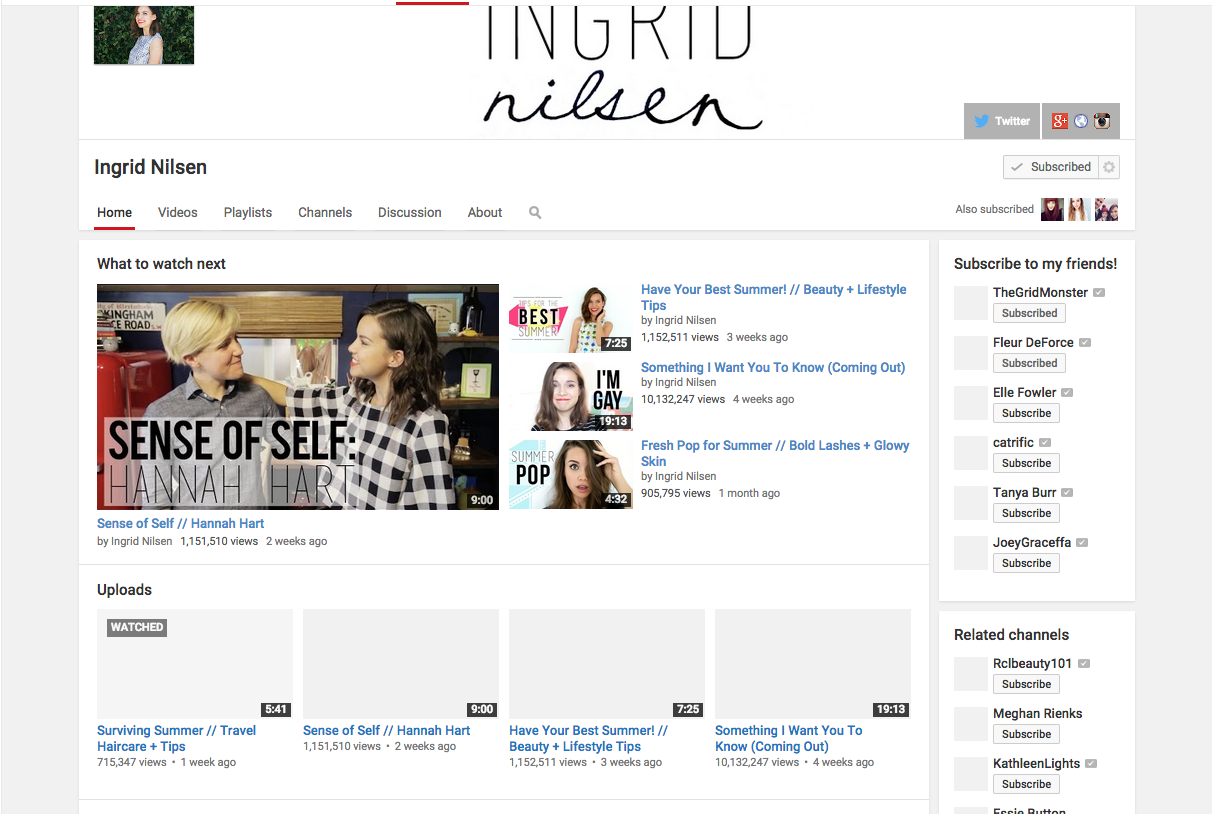Image resolution: width=1212 pixels, height=814 pixels.
Task: Click Tanya Burr channel avatar
Action: (971, 503)
